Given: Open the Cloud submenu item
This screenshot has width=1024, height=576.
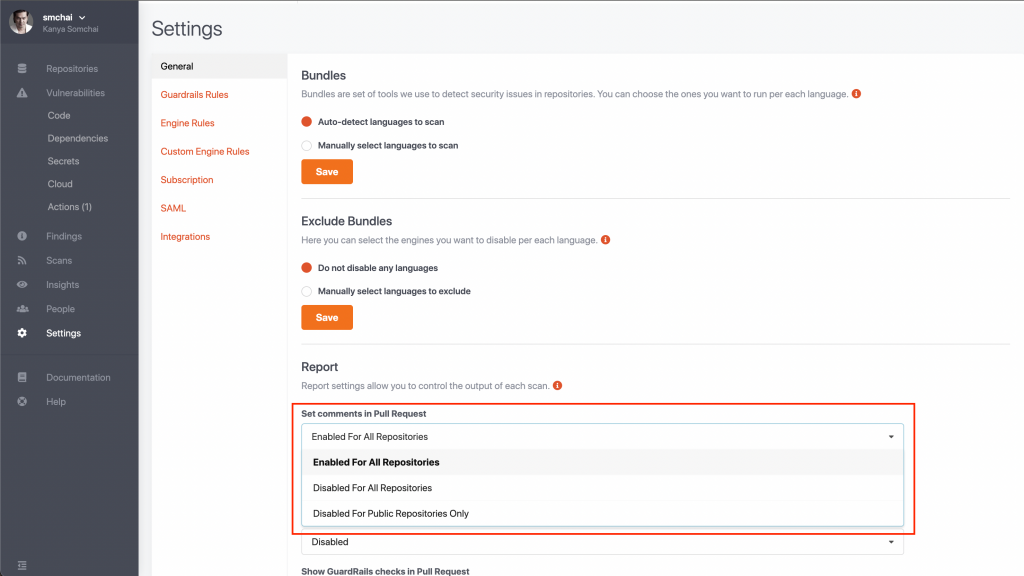Looking at the screenshot, I should point(60,184).
